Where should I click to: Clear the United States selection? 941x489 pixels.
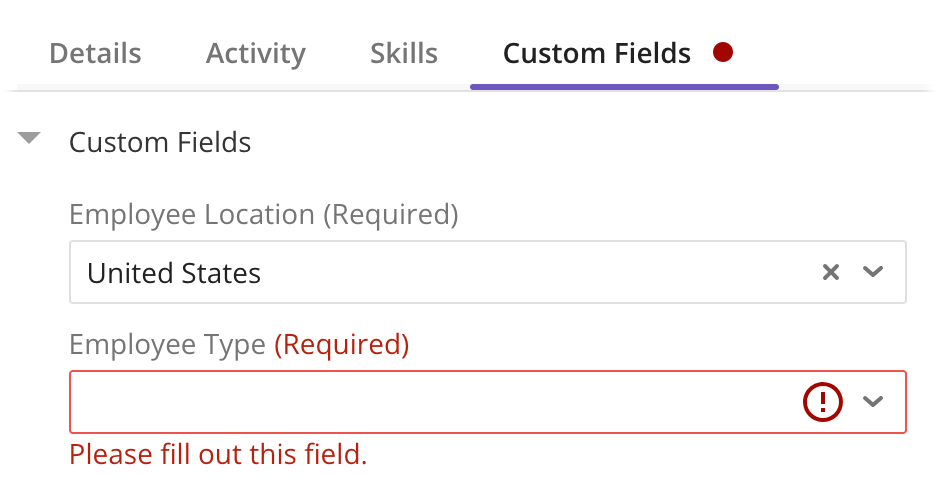(x=830, y=272)
